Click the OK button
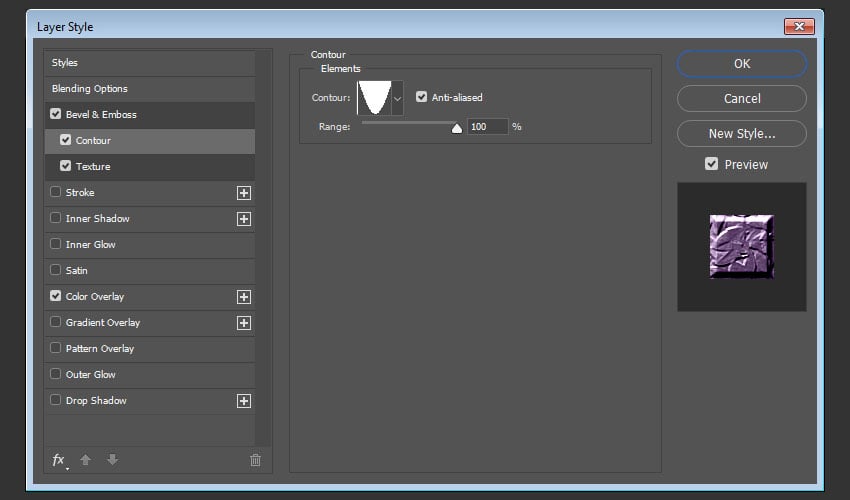 point(742,64)
